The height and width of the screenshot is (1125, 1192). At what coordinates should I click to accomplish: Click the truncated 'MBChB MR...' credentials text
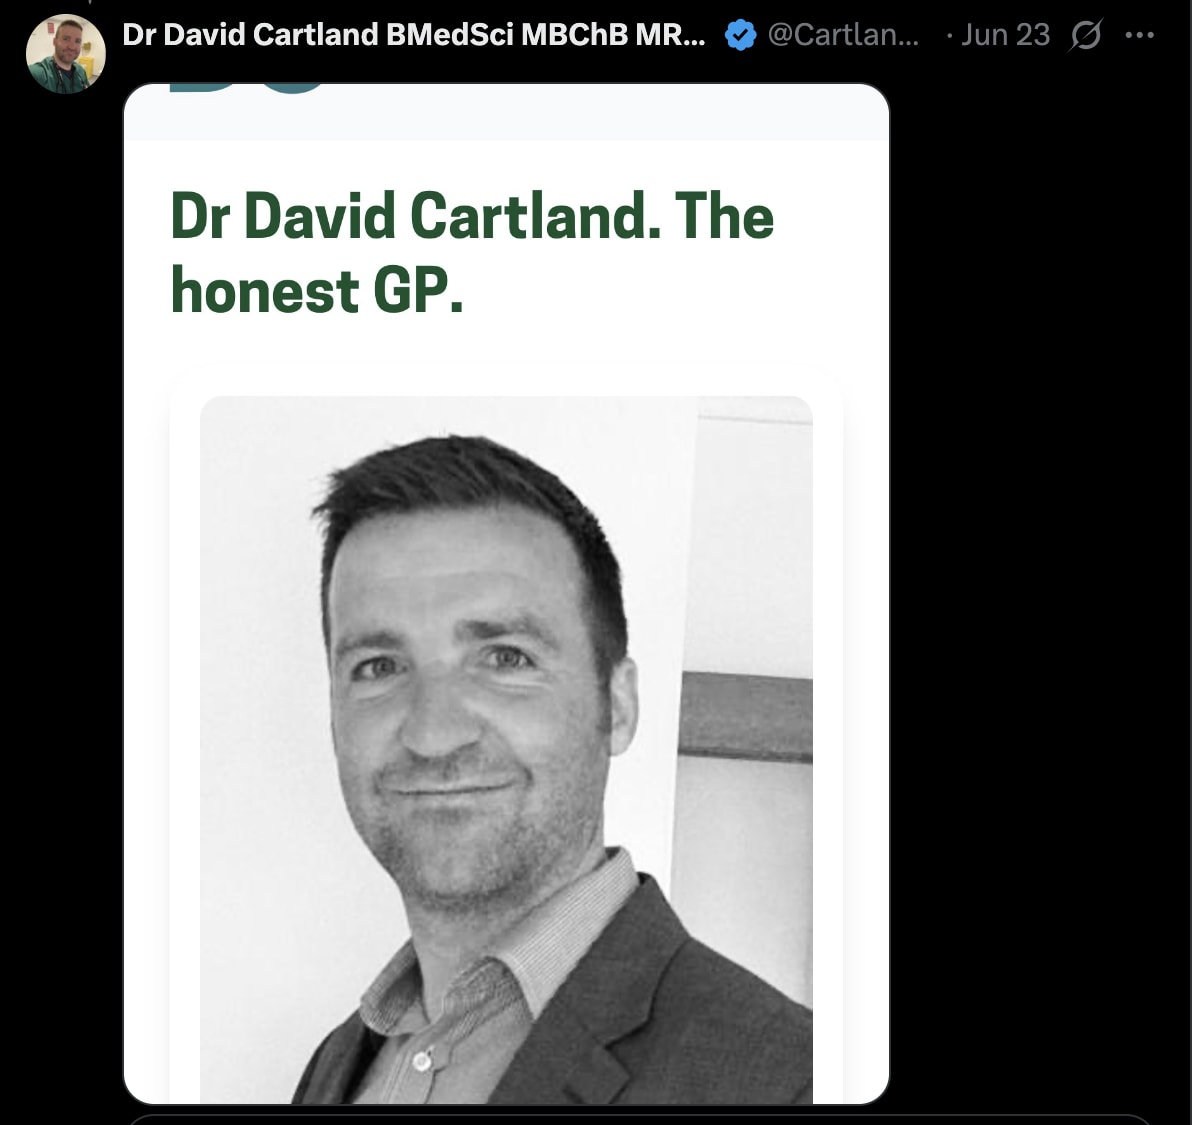click(614, 35)
